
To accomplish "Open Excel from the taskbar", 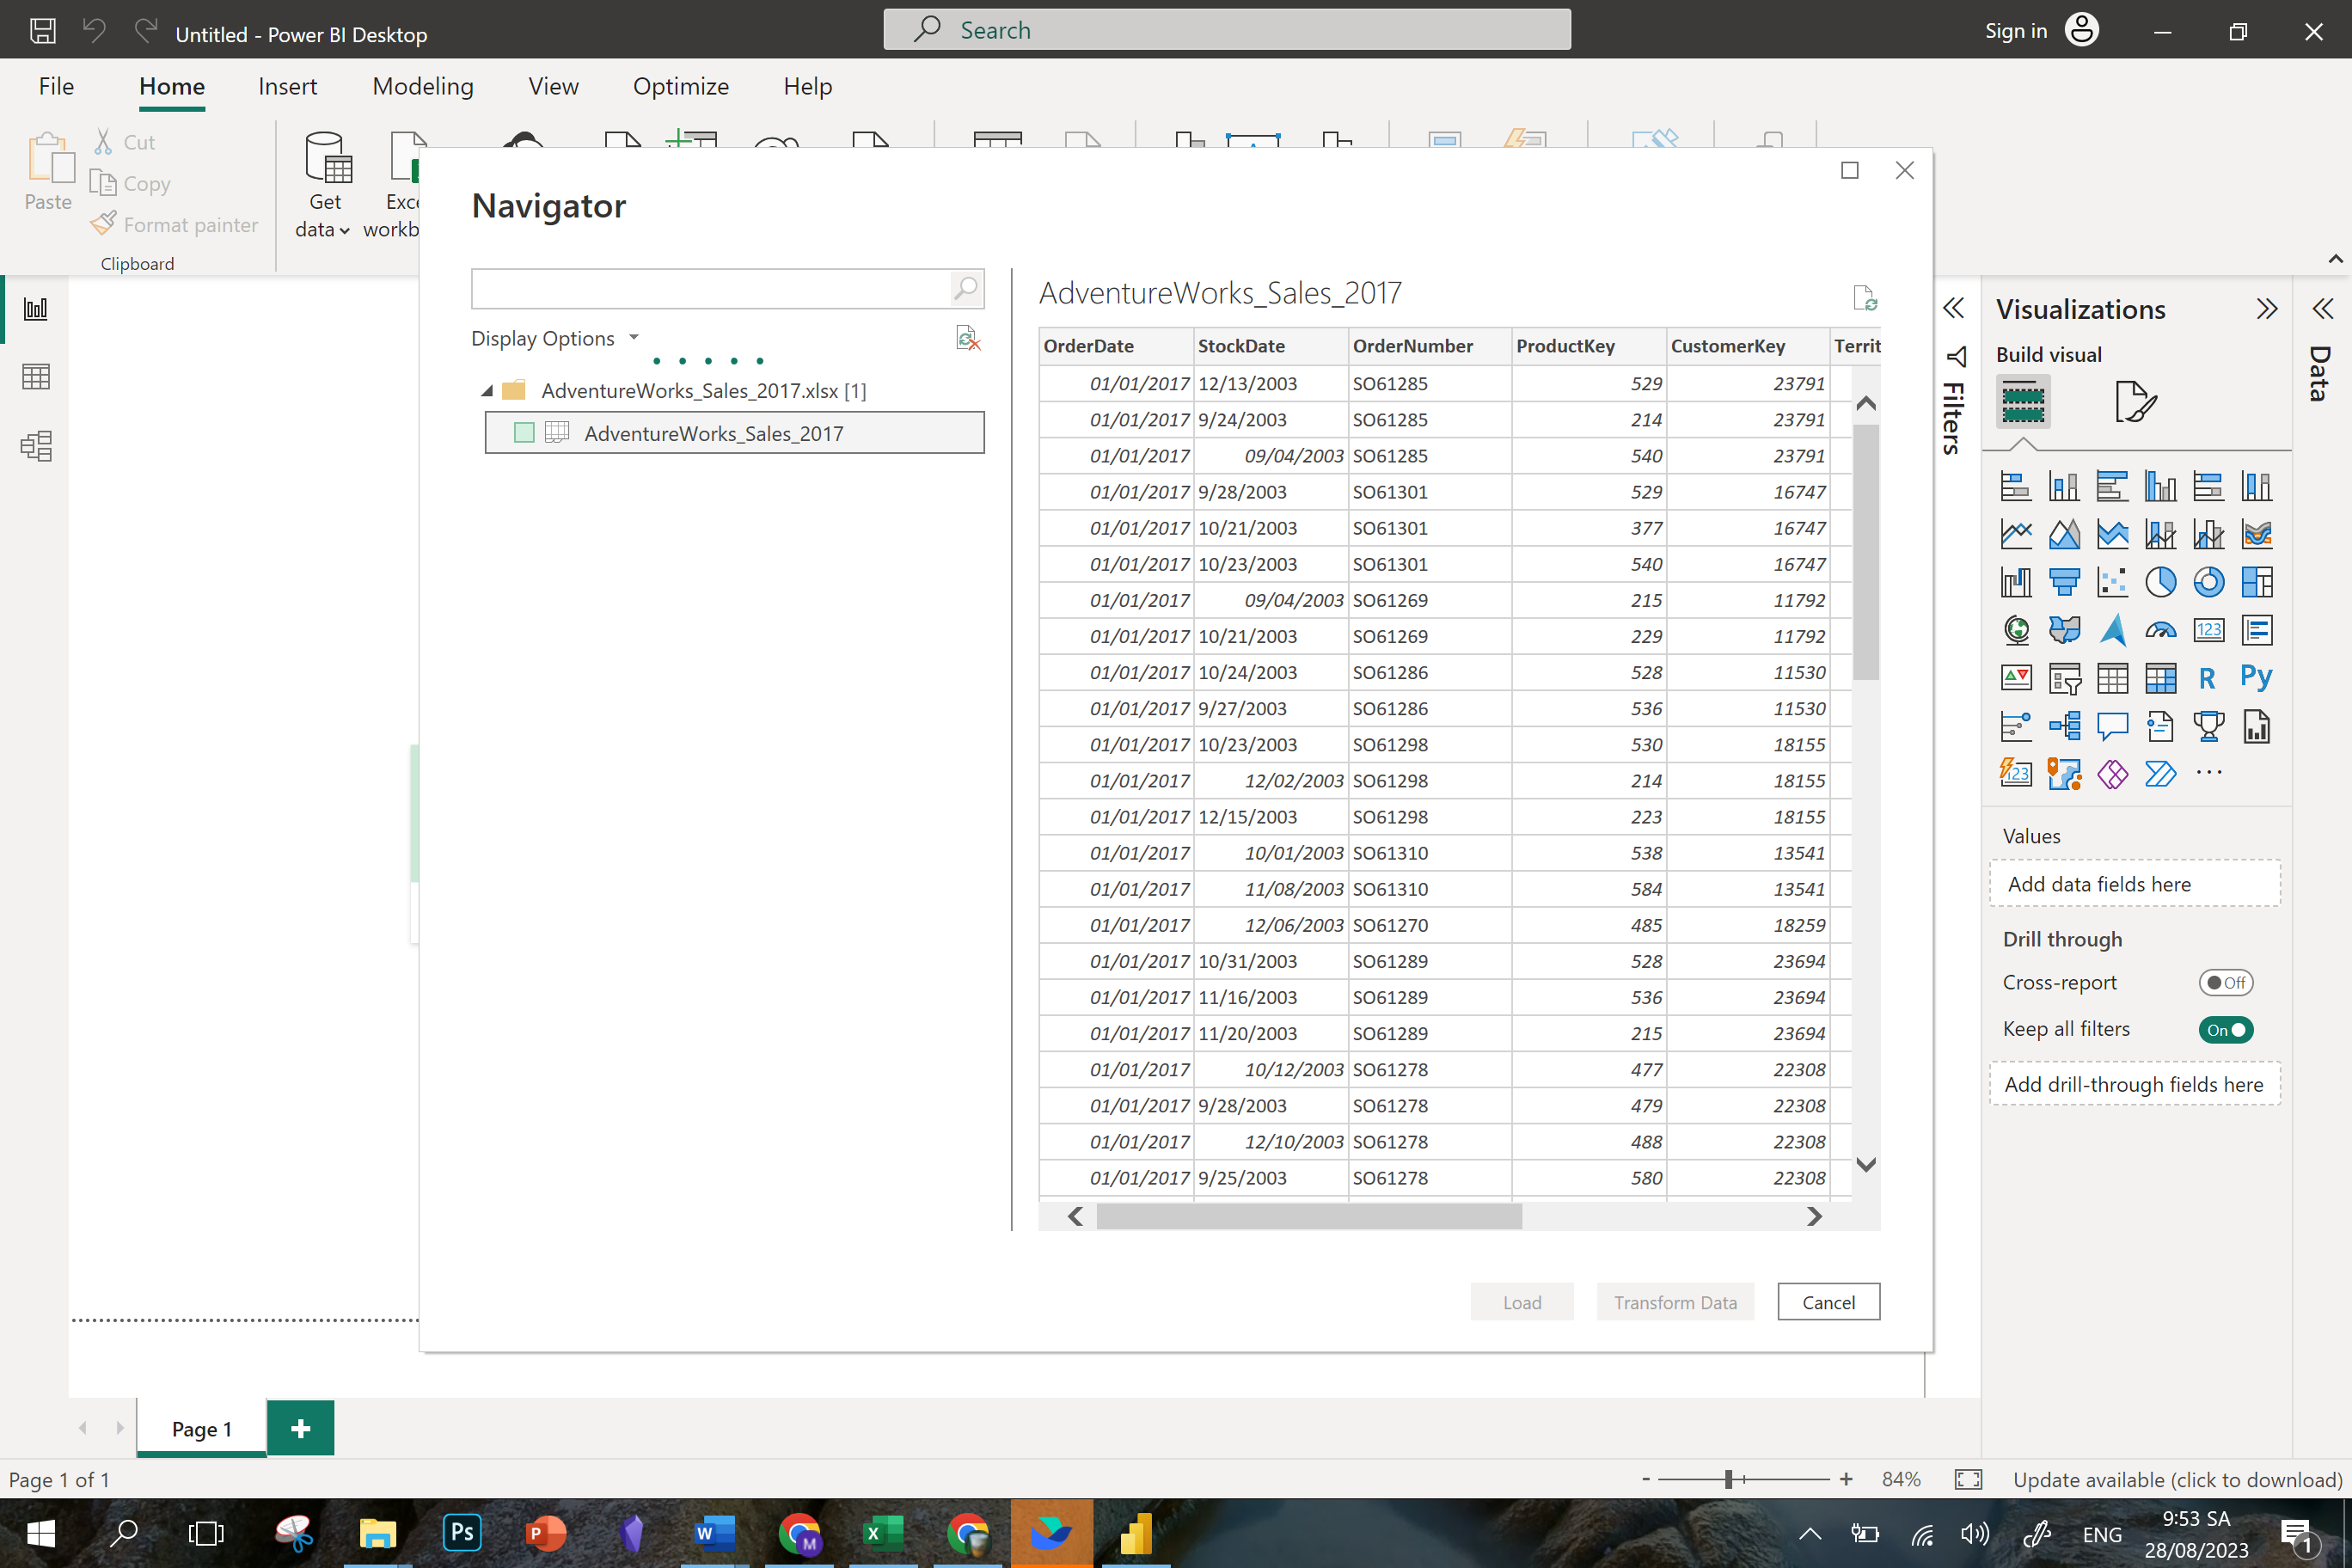I will coord(883,1532).
